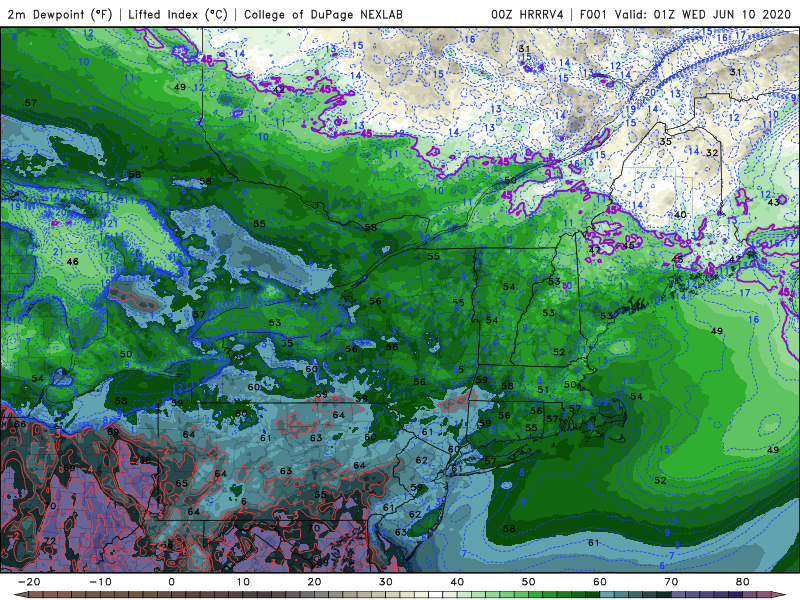Click the "30" color scale label

coord(386,582)
